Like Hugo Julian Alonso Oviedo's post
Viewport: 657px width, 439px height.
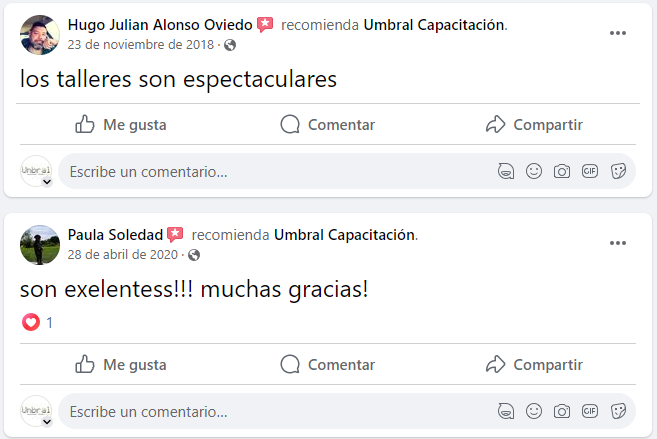[x=121, y=125]
